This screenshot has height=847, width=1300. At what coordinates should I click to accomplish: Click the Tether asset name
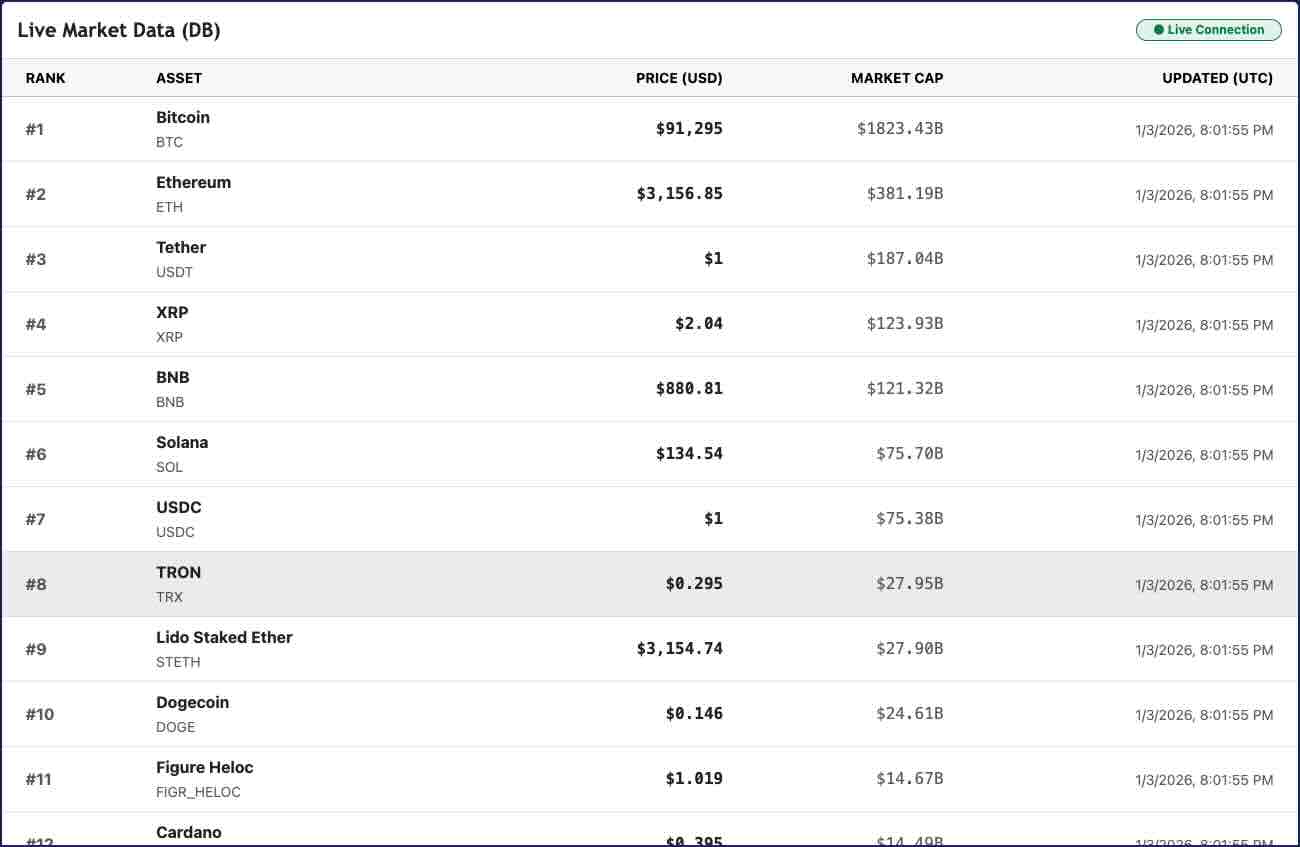pos(181,248)
